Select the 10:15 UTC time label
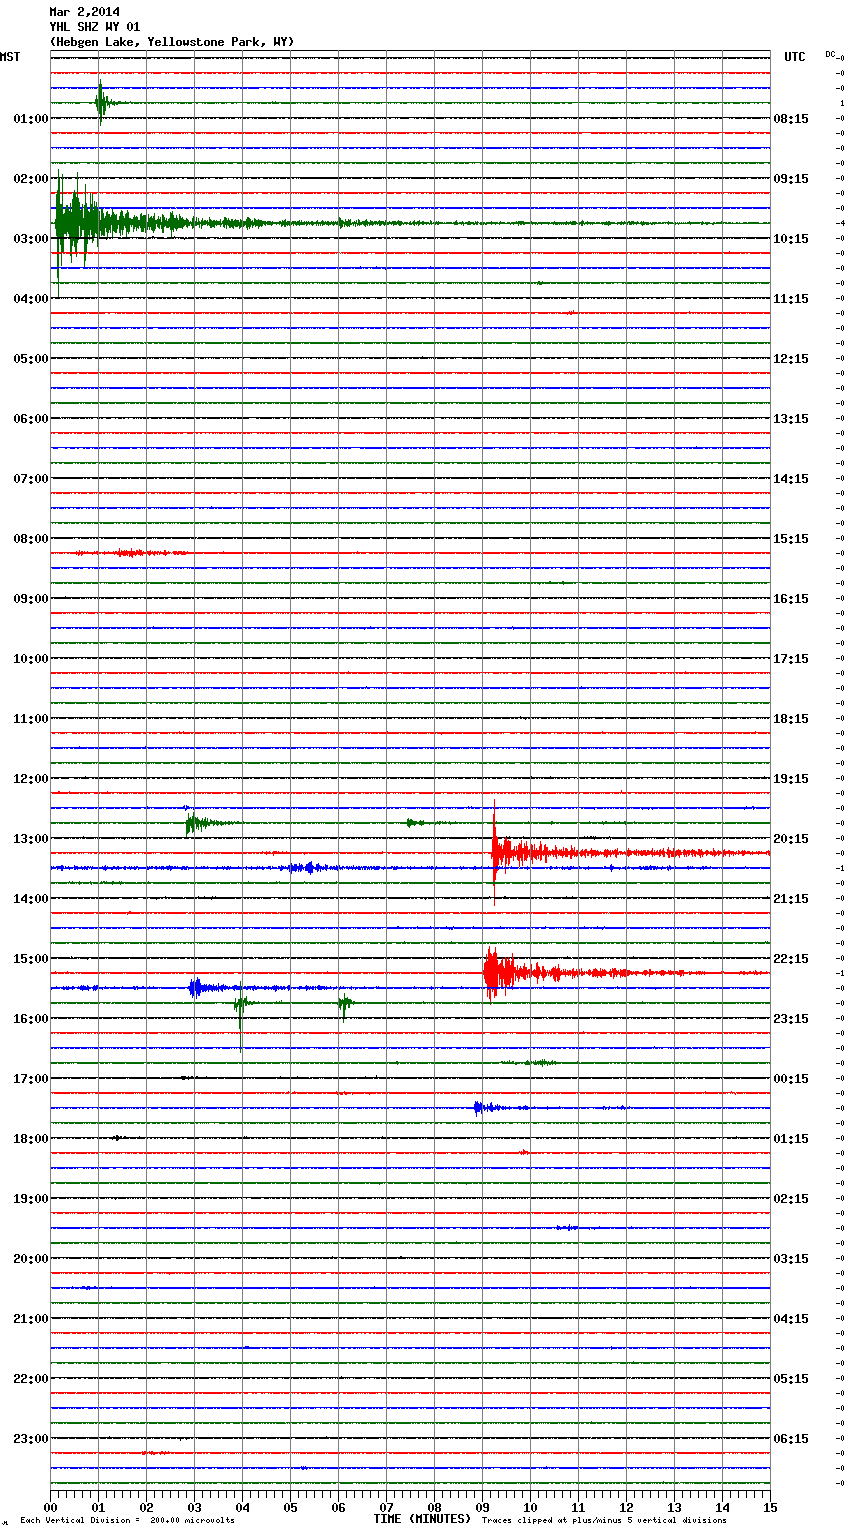This screenshot has height=1534, width=850. pos(791,239)
